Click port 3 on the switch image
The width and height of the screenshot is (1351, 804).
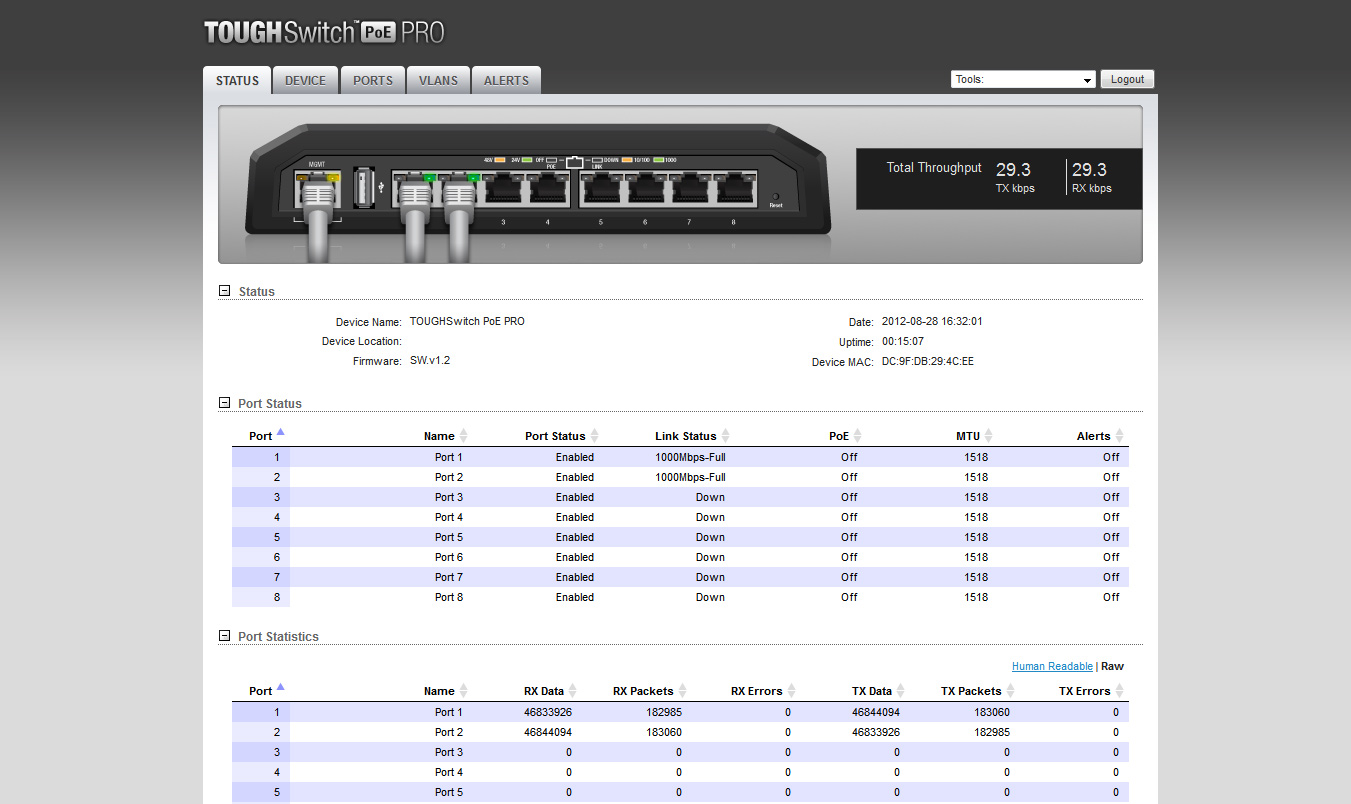click(503, 189)
